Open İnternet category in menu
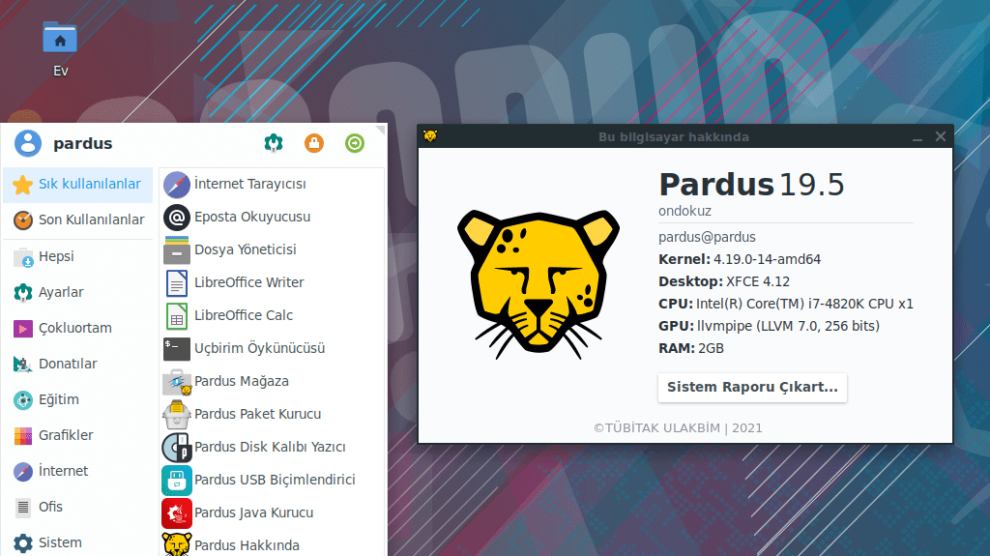Screen dimensions: 990x556 click(78, 471)
